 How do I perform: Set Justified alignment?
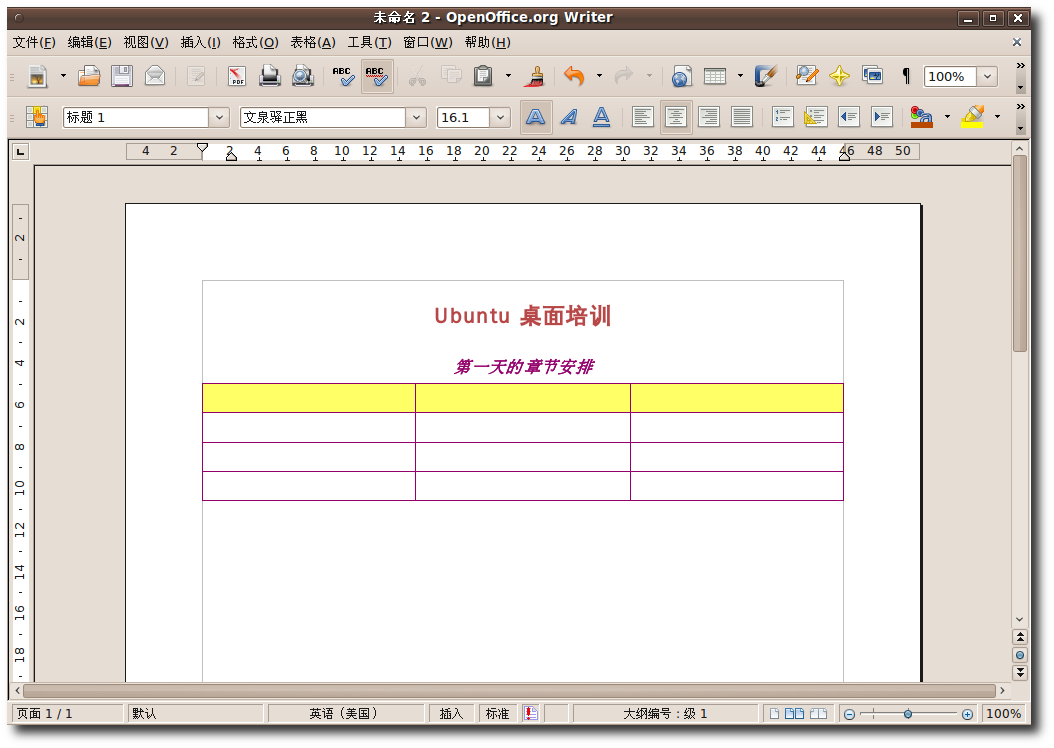click(741, 118)
